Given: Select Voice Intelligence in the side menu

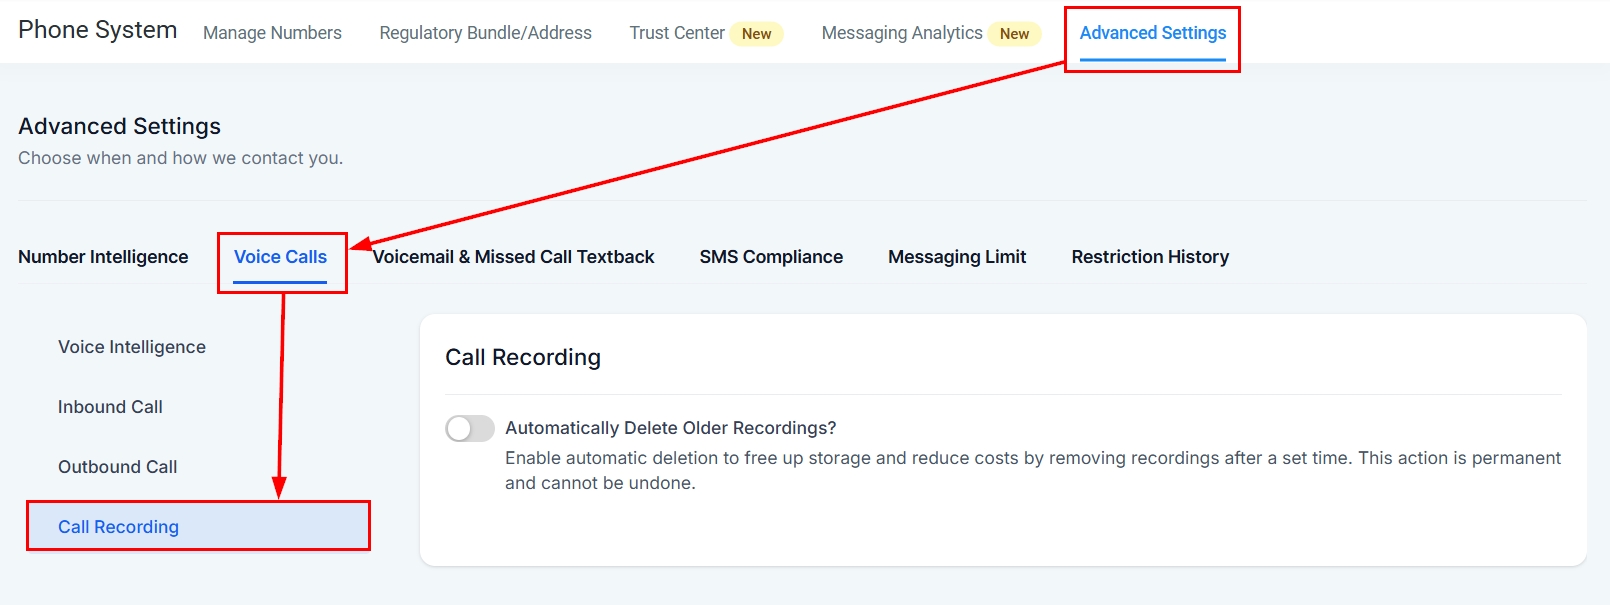Looking at the screenshot, I should pos(132,347).
